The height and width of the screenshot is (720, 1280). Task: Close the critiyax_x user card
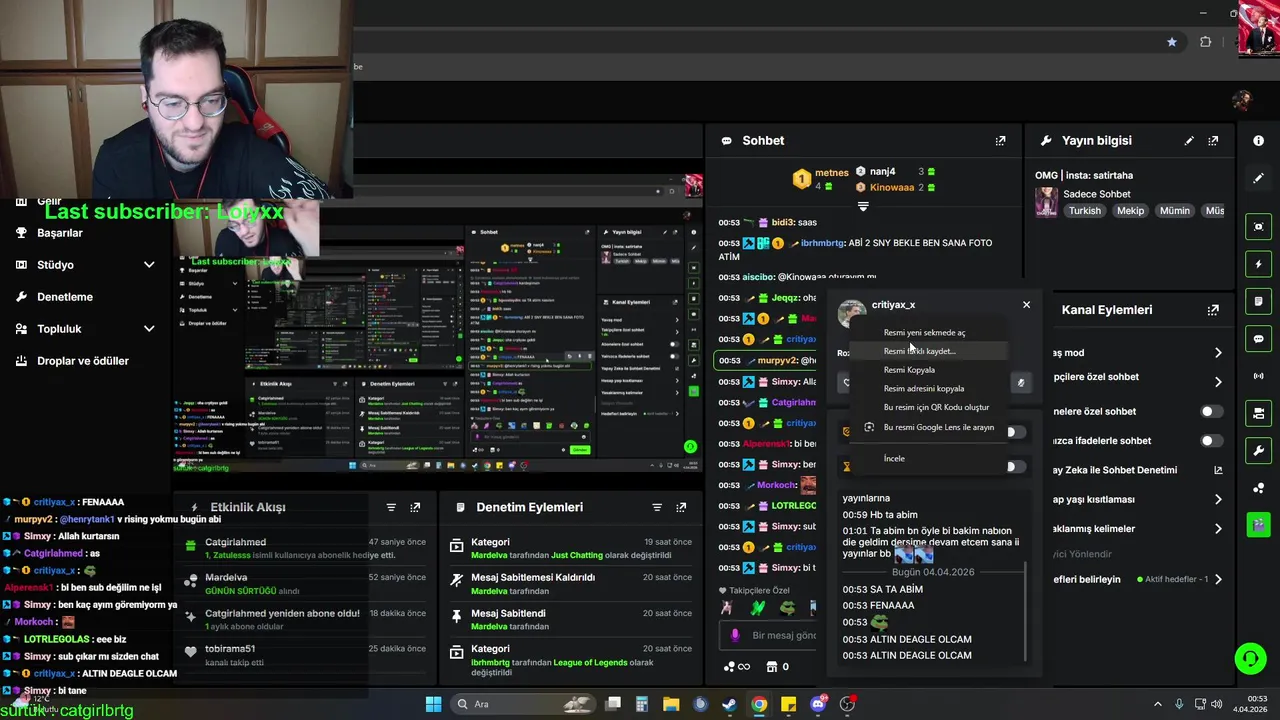coord(1026,305)
